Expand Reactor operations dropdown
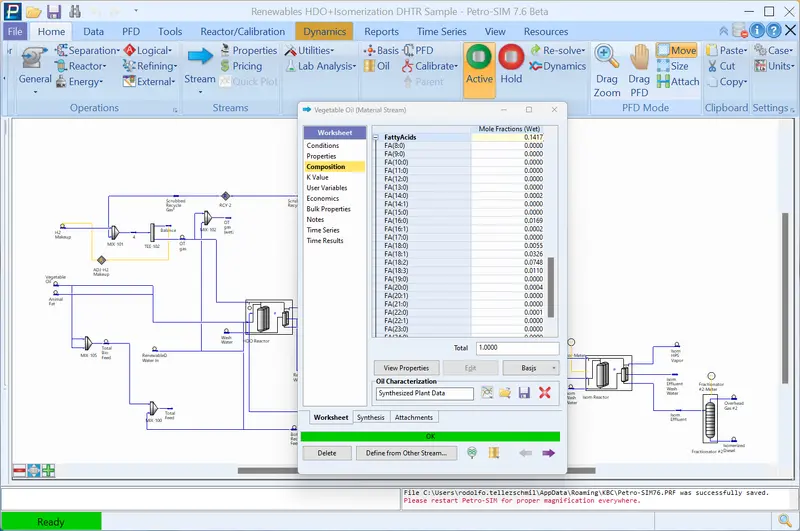800x531 pixels. click(x=81, y=66)
